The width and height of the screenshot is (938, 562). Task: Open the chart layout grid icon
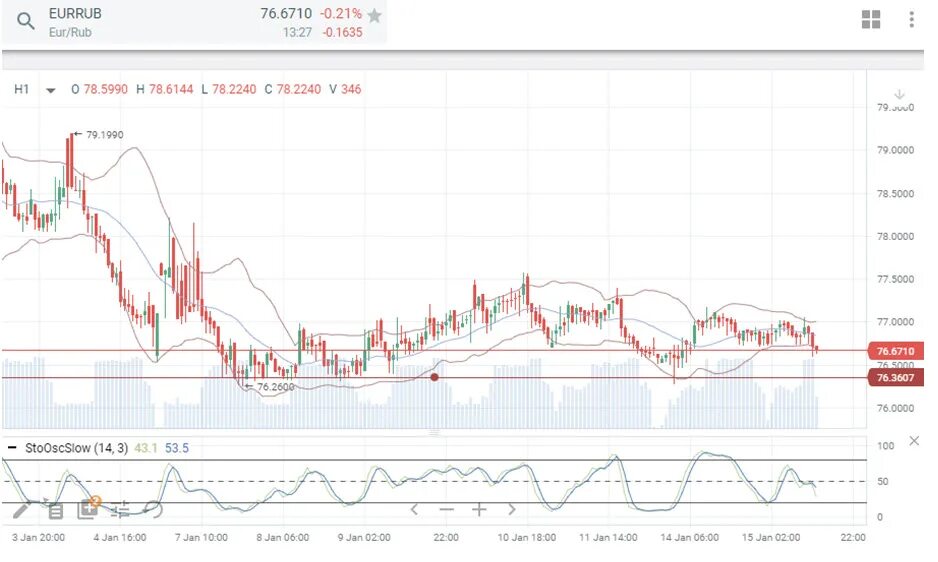point(871,19)
